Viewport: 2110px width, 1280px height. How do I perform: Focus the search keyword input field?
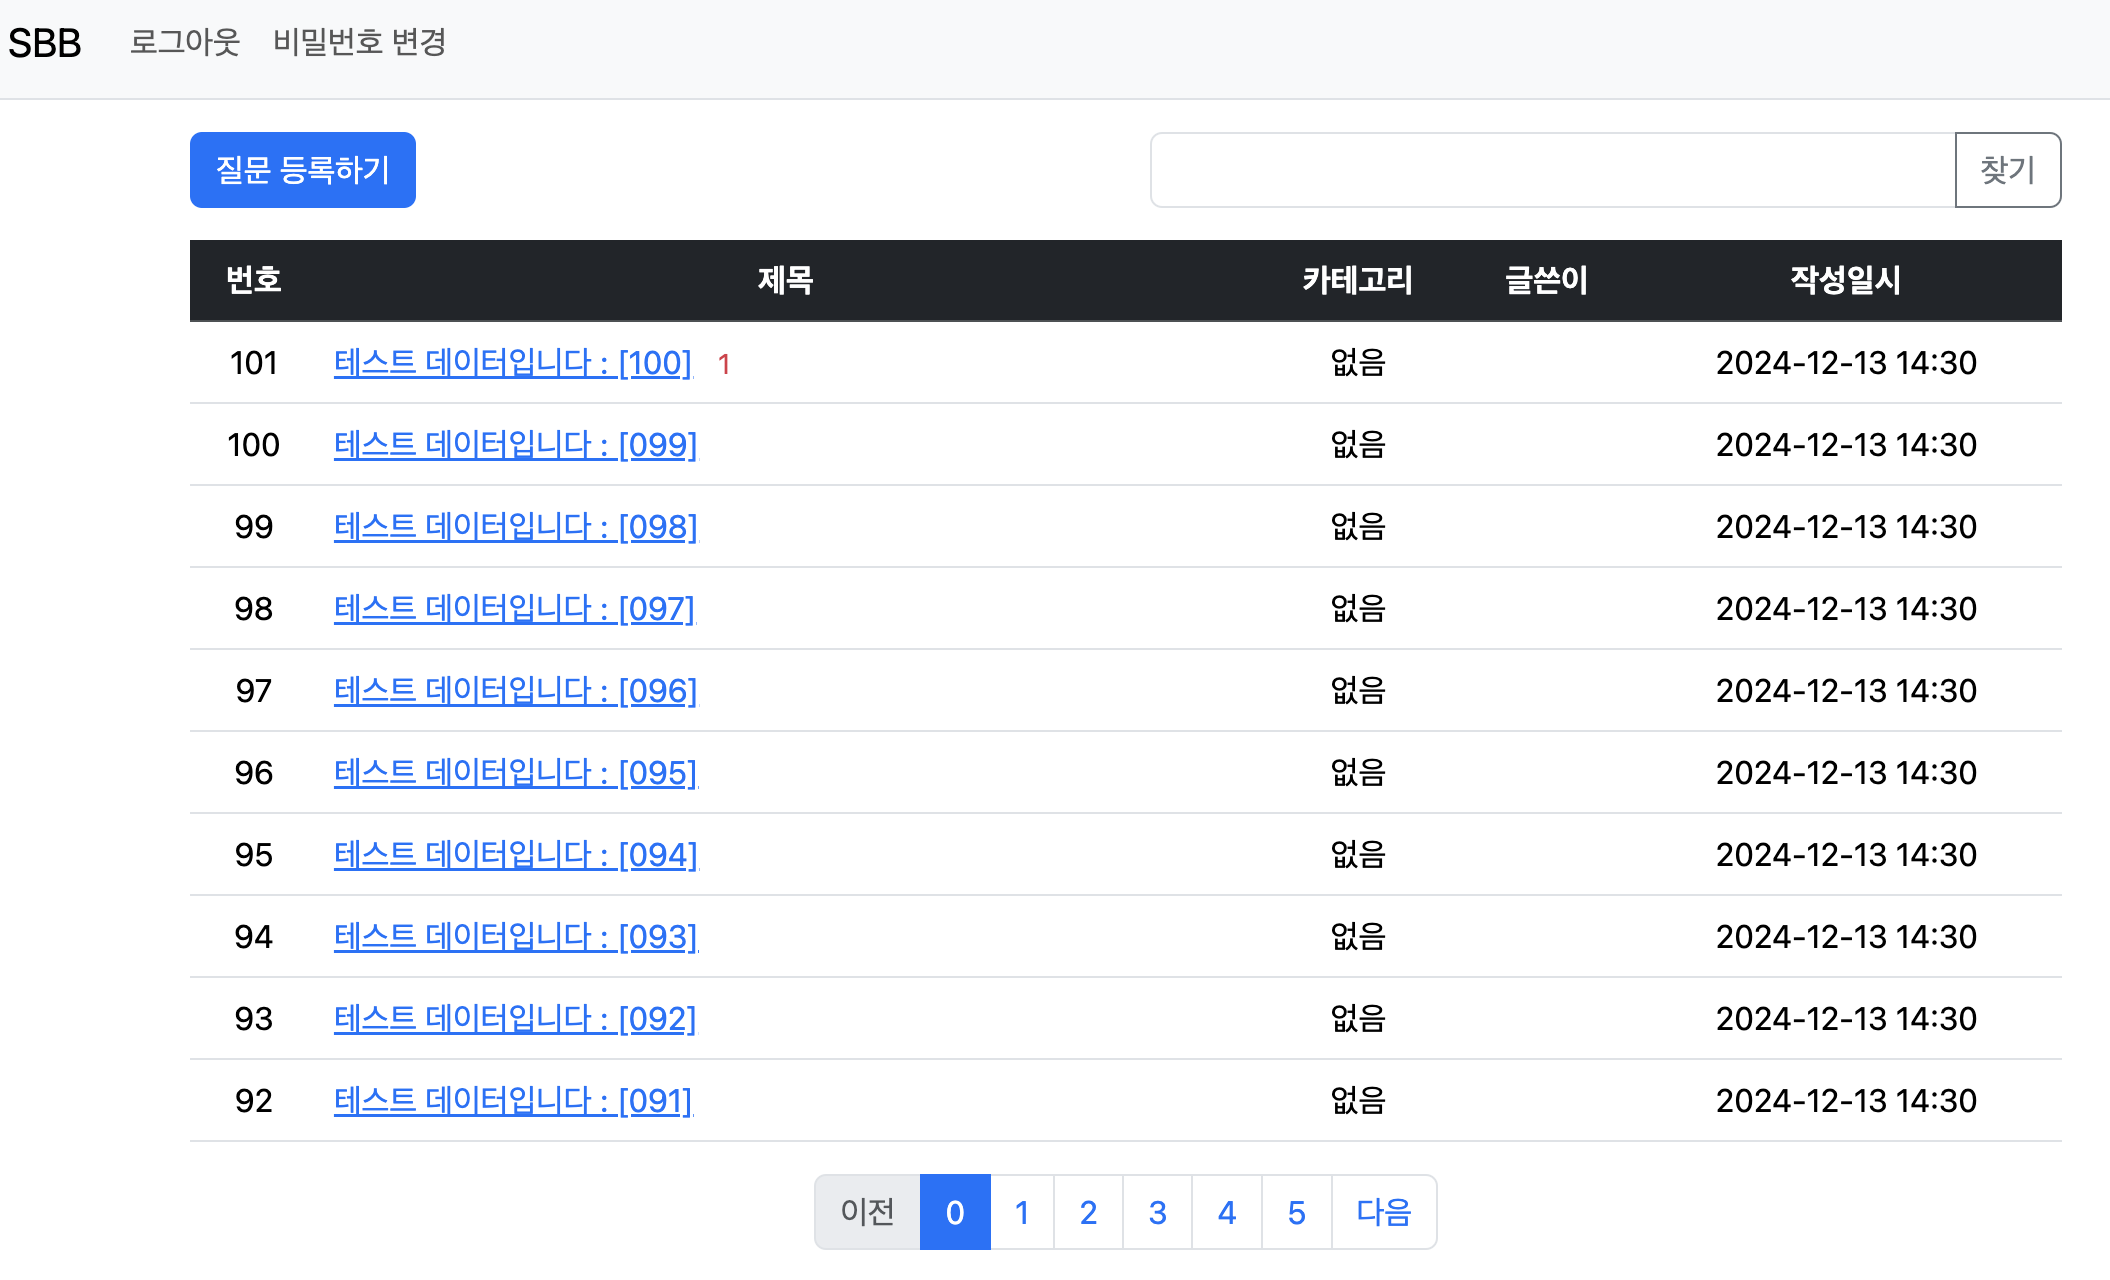coord(1553,170)
